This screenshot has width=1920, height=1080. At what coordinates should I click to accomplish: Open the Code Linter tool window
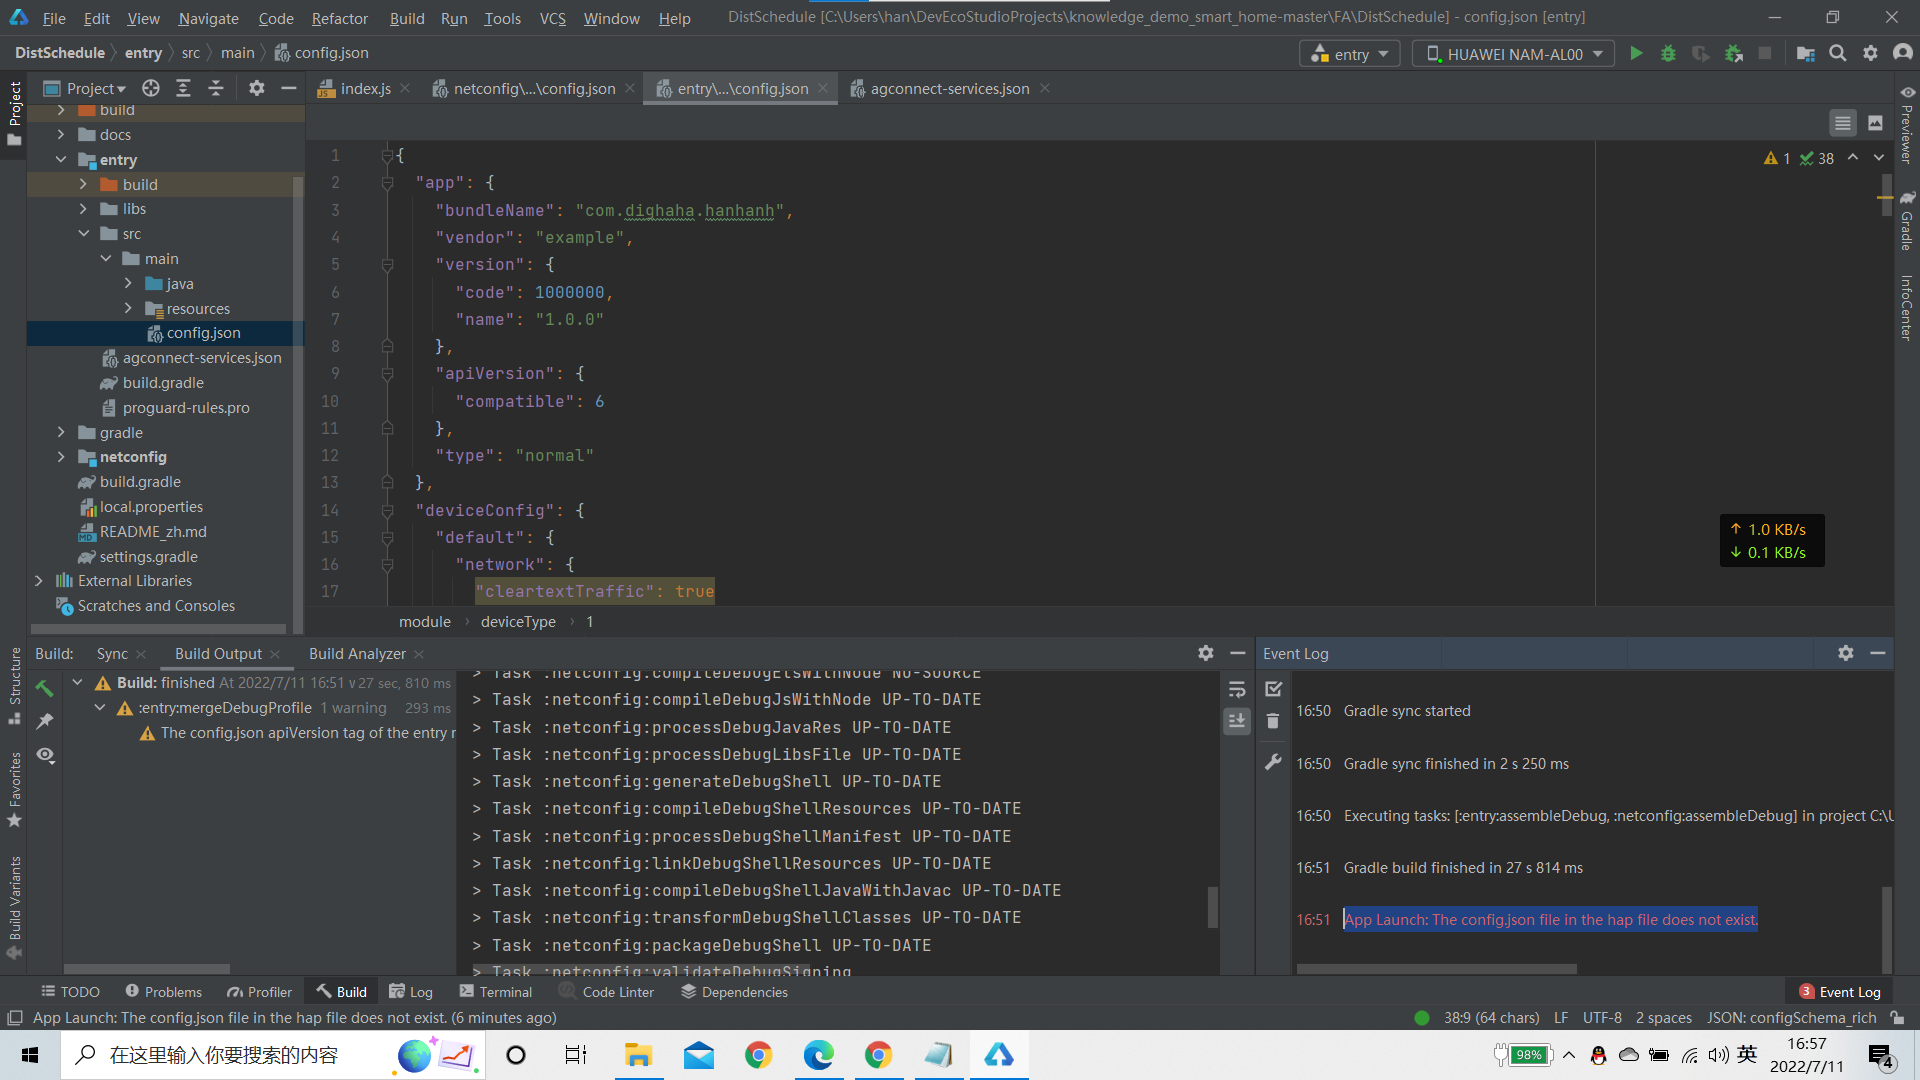pyautogui.click(x=607, y=992)
